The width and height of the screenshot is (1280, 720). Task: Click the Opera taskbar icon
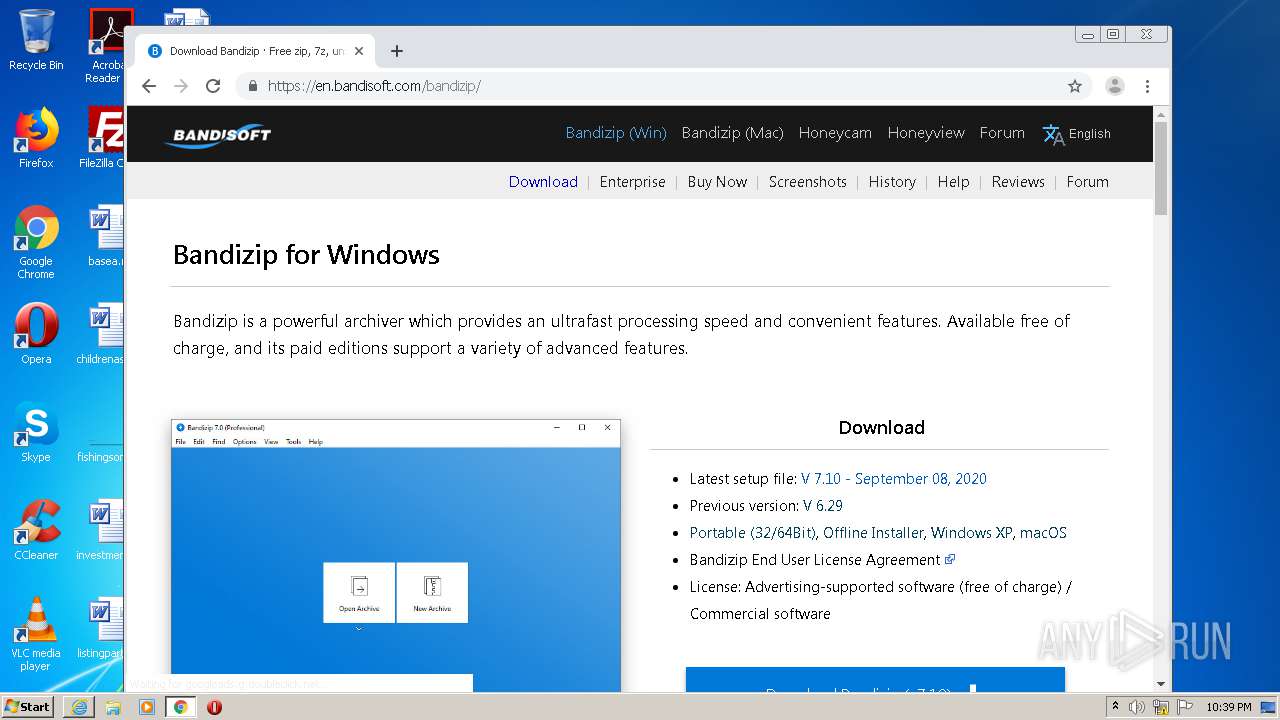[214, 707]
